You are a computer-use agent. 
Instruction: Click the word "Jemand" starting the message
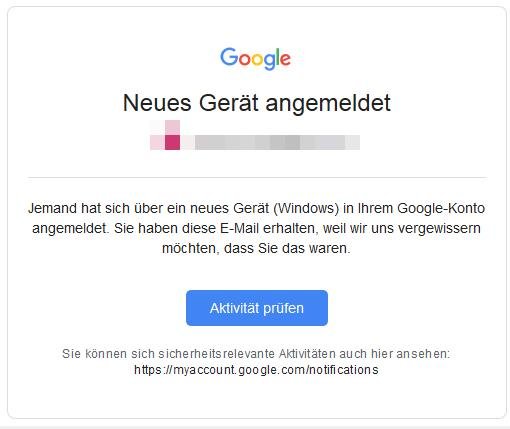(52, 208)
